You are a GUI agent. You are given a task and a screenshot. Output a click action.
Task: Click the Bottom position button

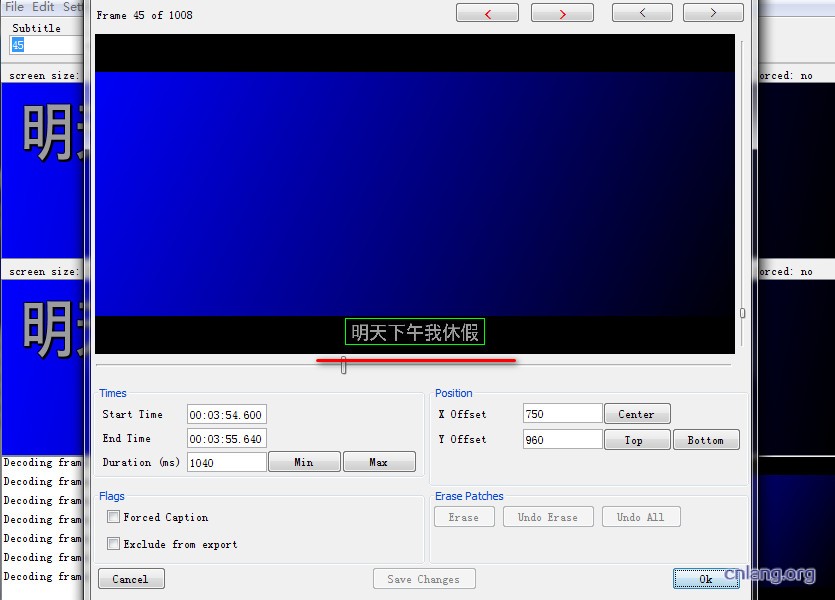point(706,440)
